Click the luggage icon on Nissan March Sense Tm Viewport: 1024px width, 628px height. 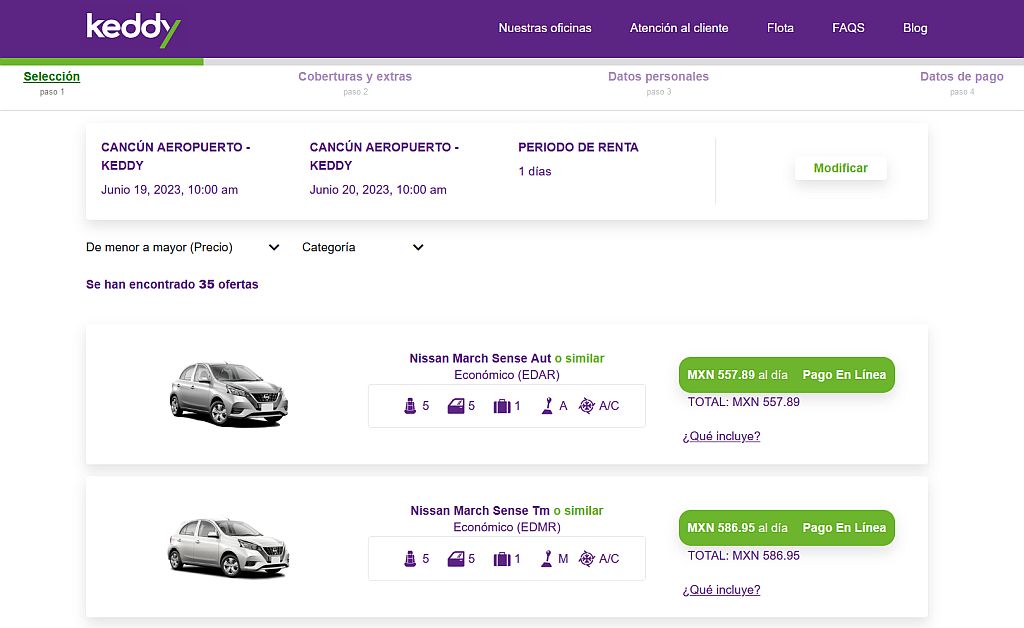[502, 558]
